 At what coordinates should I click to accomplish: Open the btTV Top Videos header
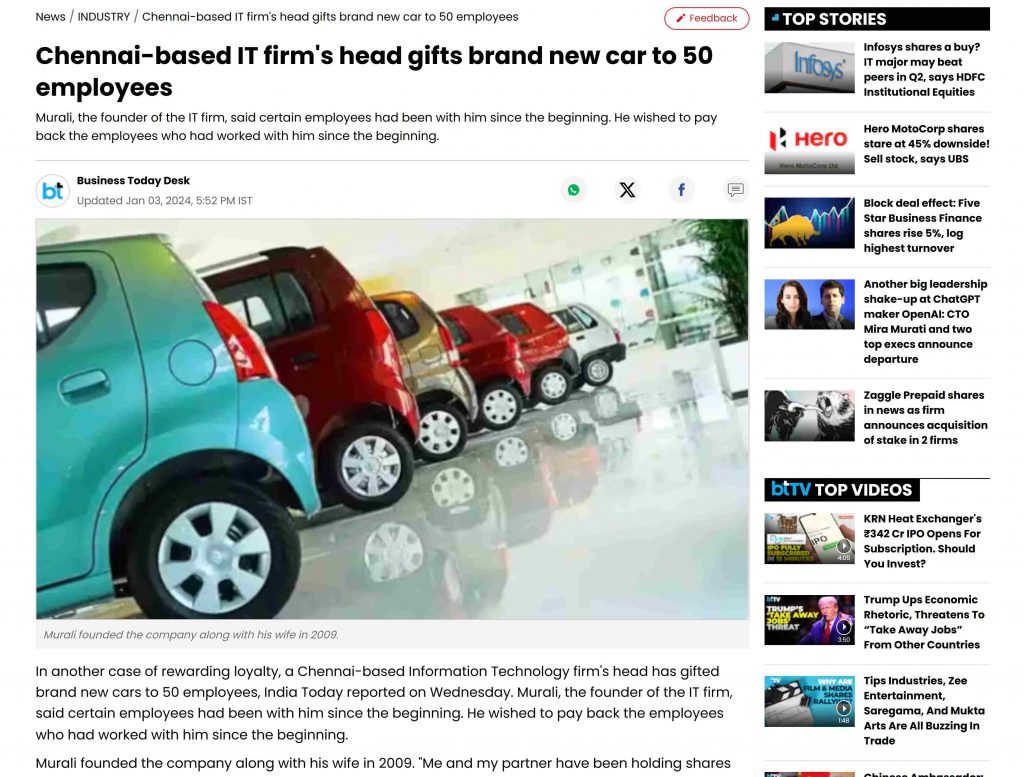pyautogui.click(x=842, y=490)
